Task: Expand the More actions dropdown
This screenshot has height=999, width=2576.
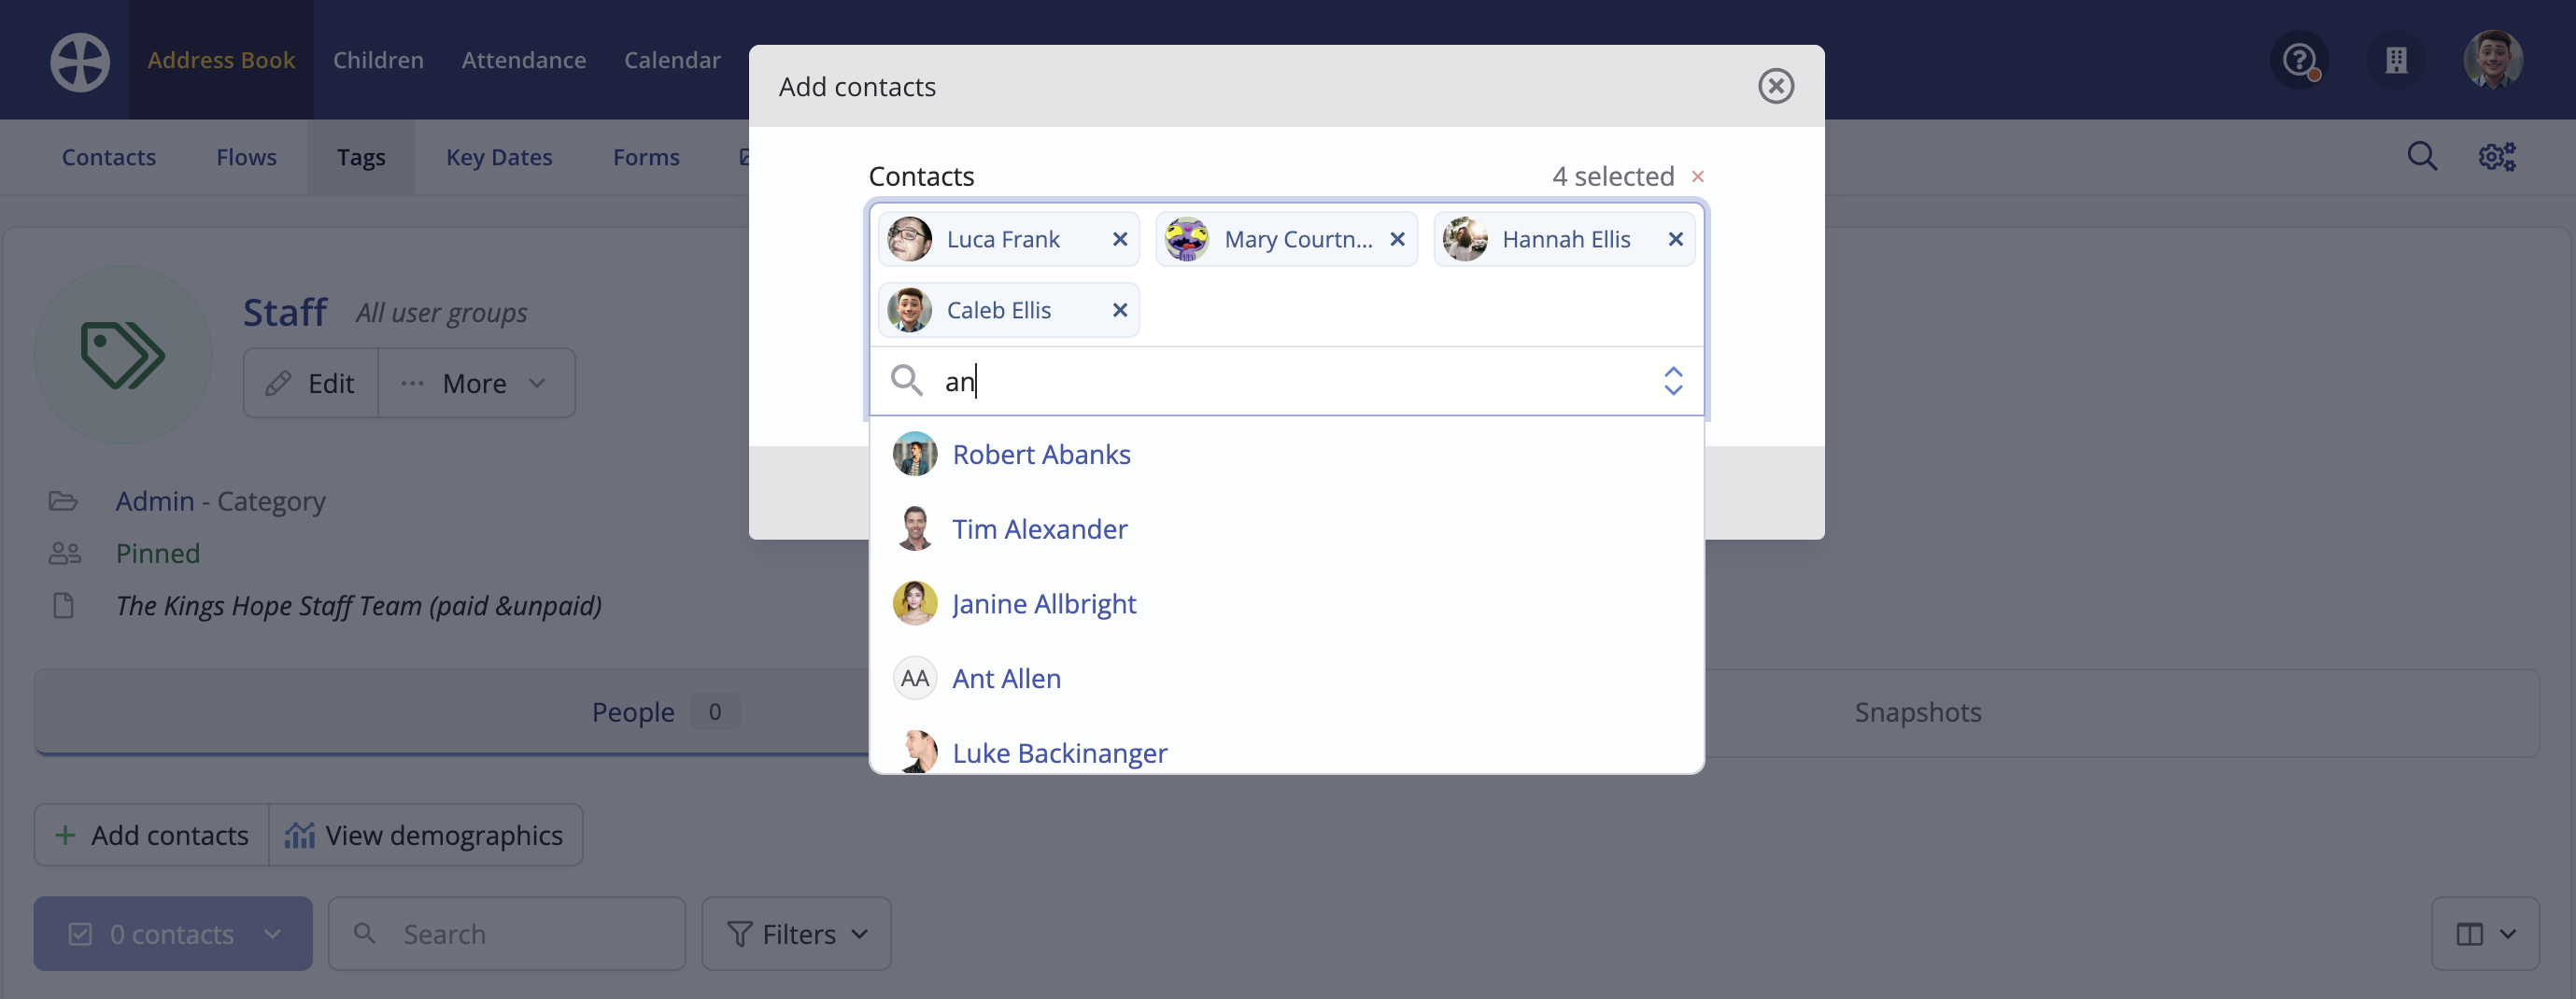Action: 477,383
